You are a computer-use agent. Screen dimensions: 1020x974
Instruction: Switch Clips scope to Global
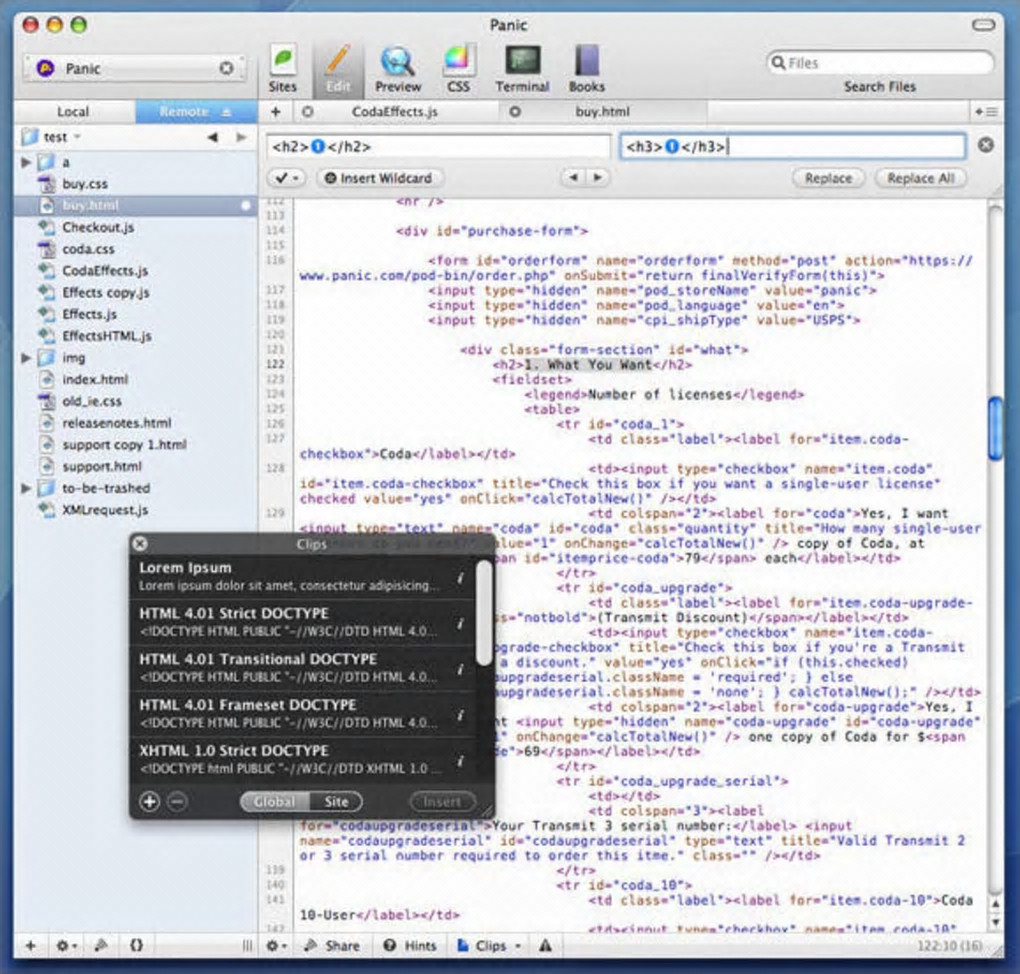click(274, 801)
